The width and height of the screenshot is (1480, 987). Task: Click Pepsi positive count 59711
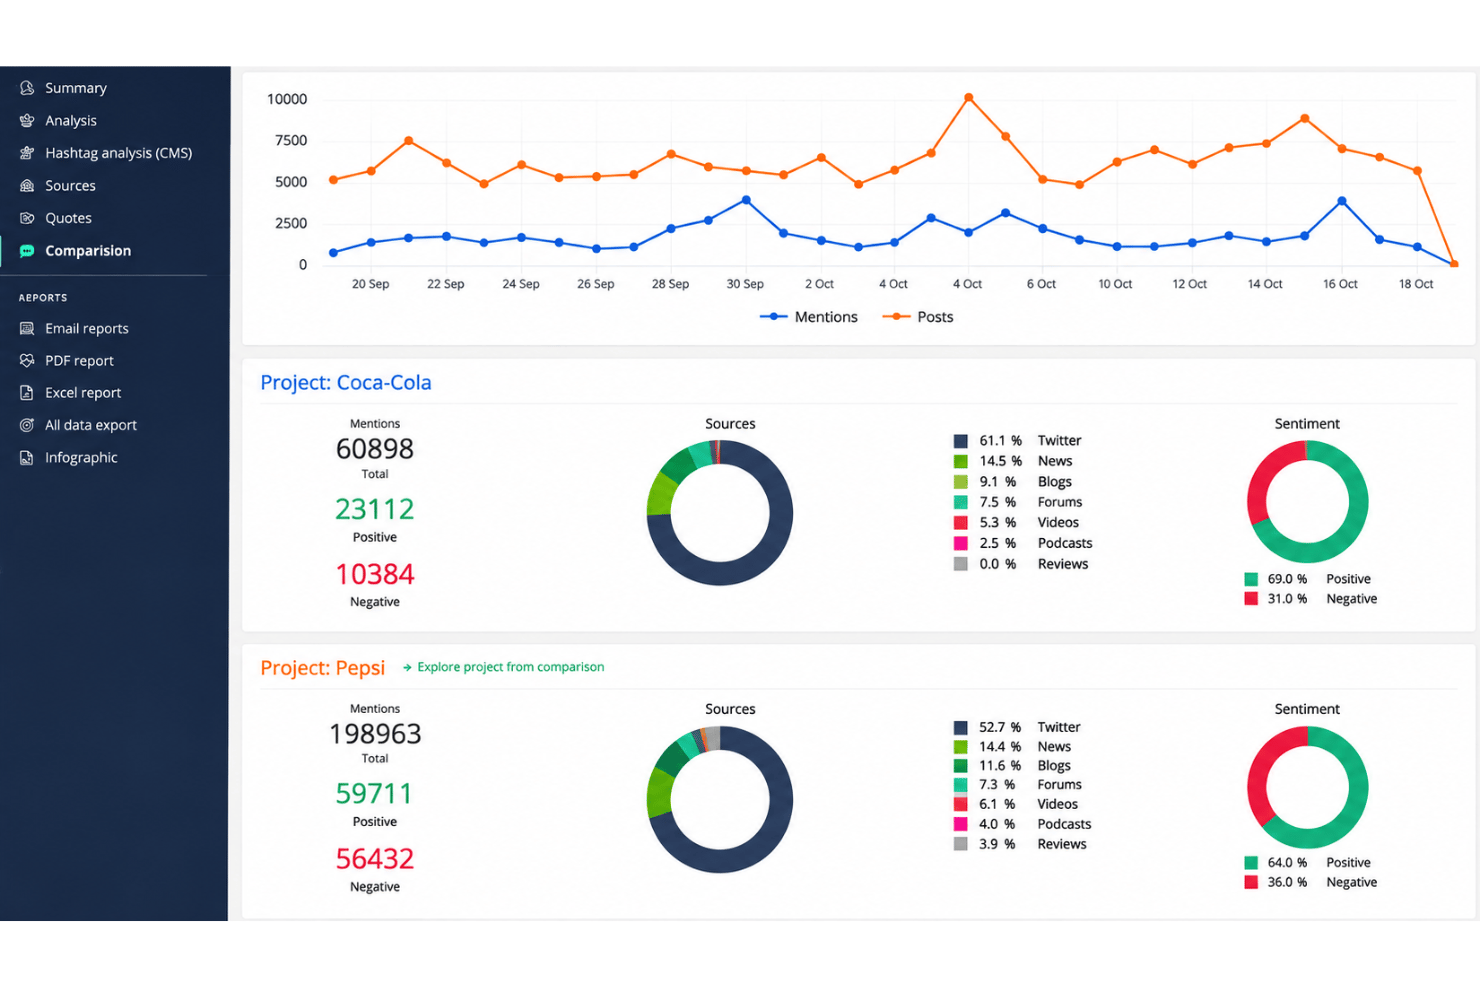tap(375, 794)
